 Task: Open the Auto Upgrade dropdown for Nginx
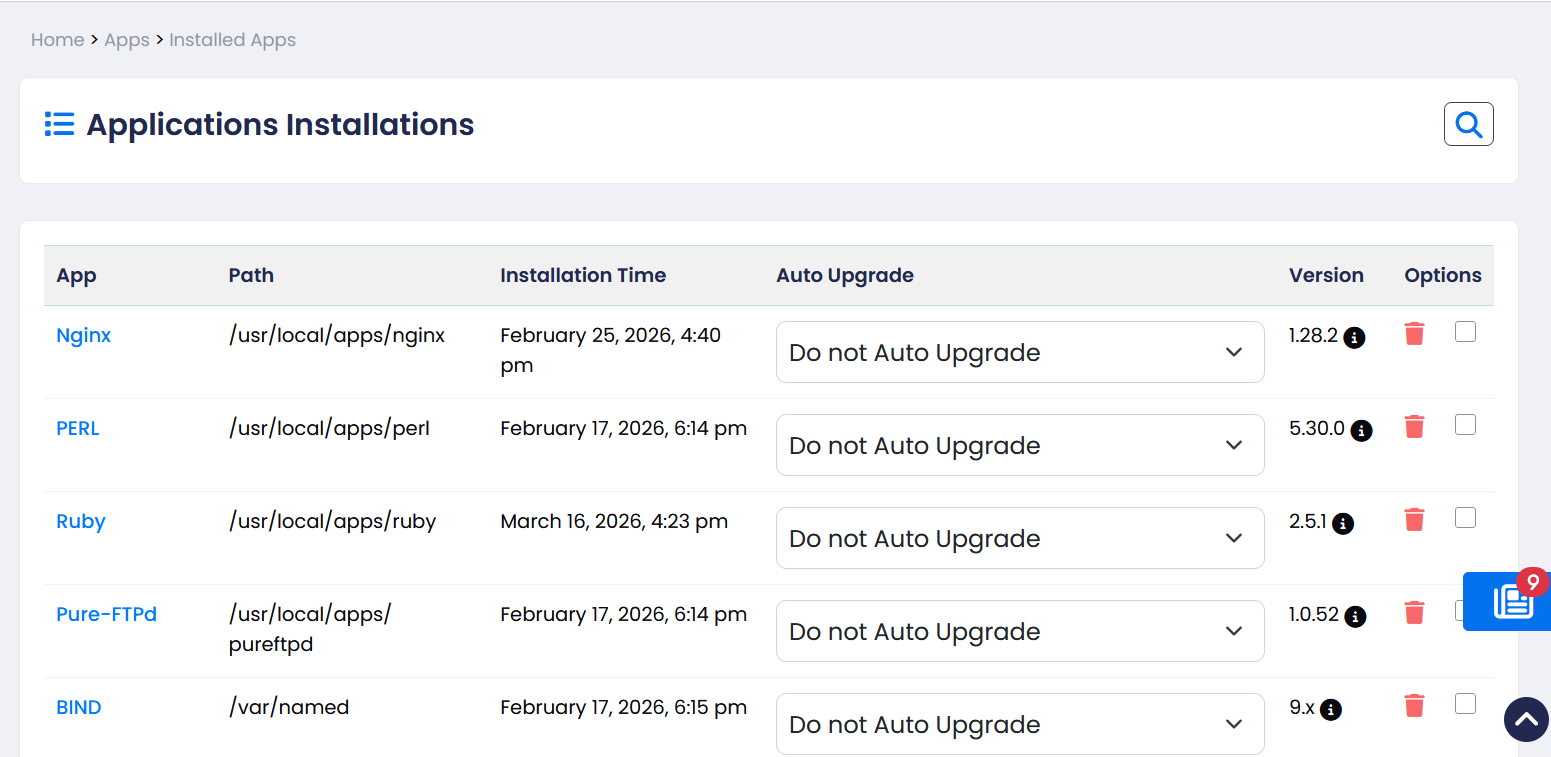[1019, 352]
